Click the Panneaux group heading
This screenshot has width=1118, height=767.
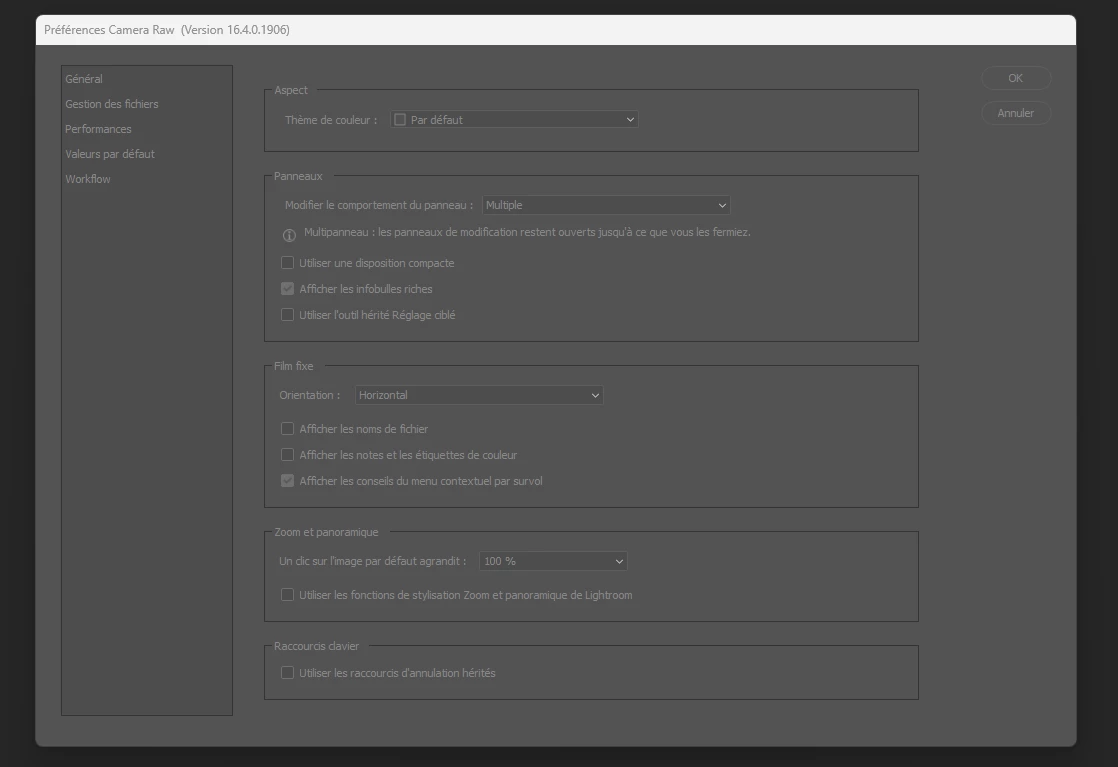pyautogui.click(x=298, y=176)
